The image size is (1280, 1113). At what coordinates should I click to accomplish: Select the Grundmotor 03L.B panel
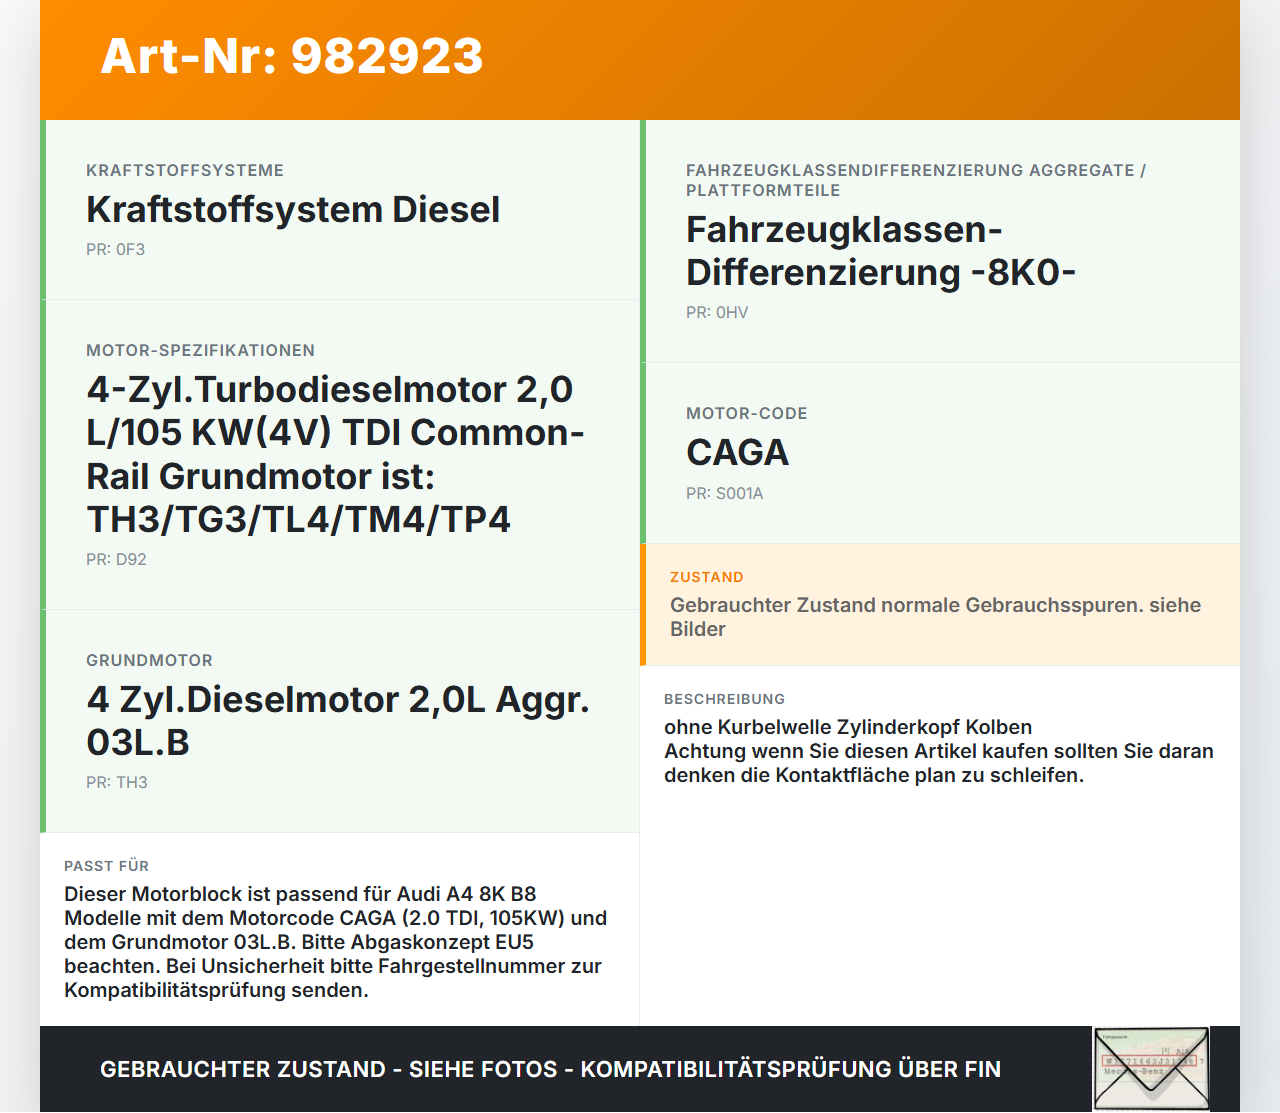click(x=340, y=720)
